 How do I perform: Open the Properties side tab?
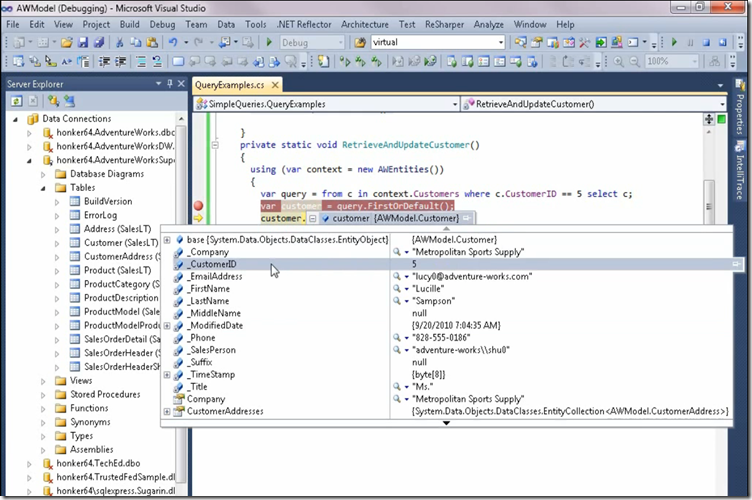tap(740, 108)
